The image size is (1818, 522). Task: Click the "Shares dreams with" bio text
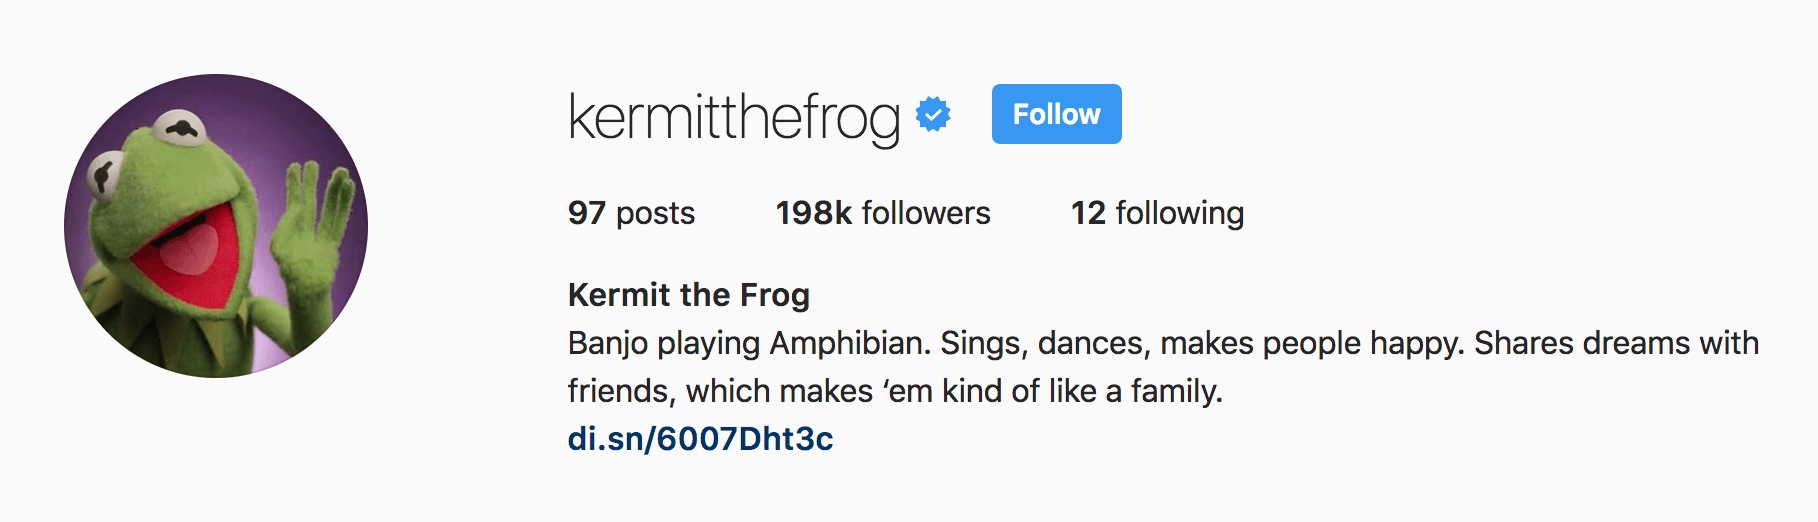click(1616, 343)
